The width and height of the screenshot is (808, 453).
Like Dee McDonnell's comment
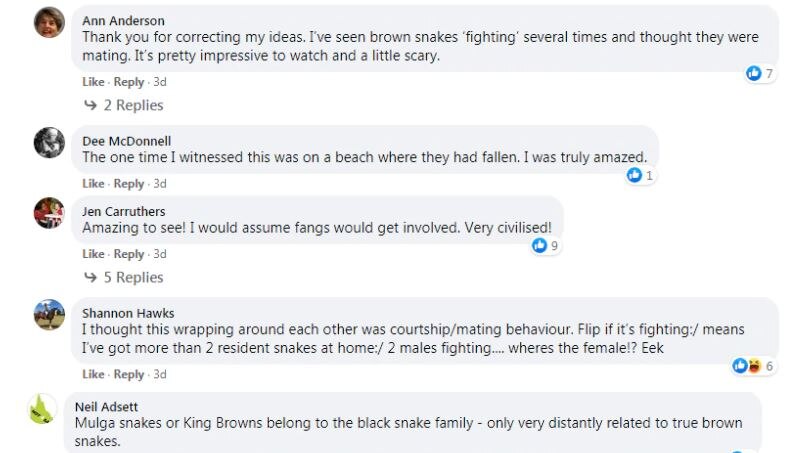(93, 184)
